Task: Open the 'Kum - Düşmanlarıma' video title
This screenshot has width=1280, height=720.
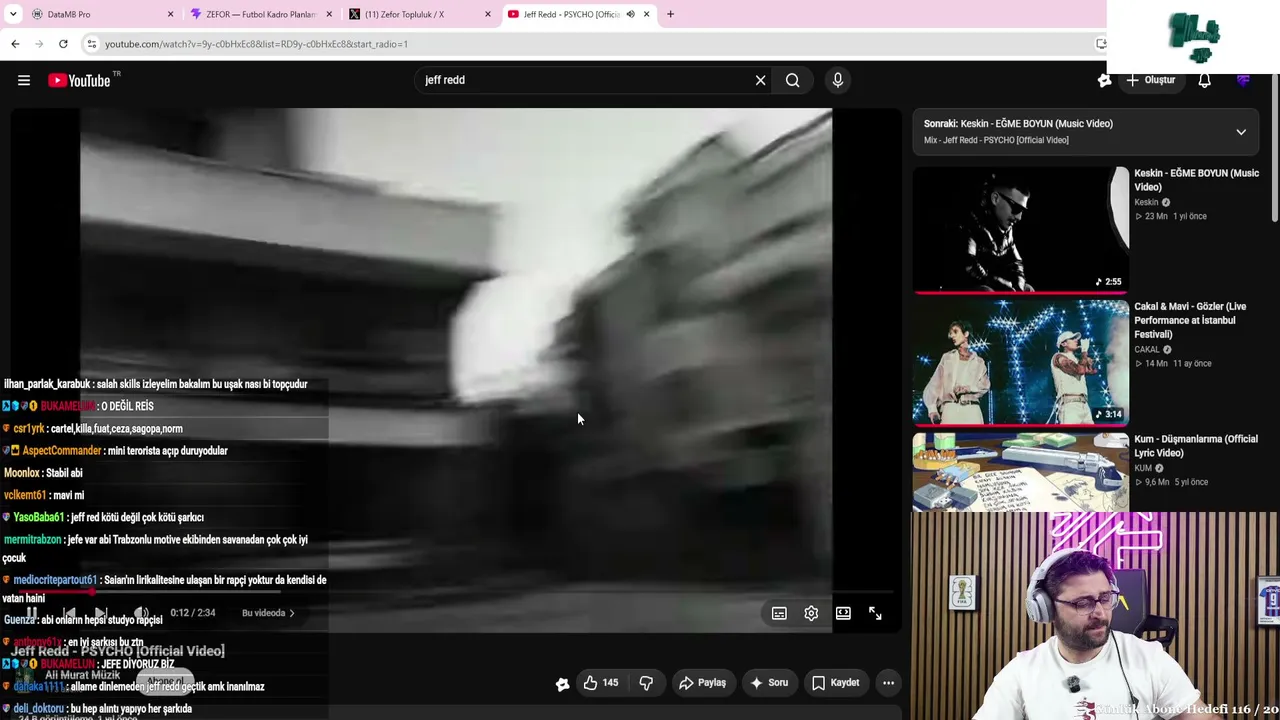Action: [1196, 446]
